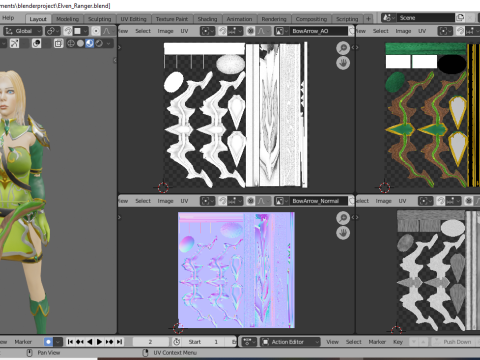Toggle the auto keying record button

coord(48,342)
